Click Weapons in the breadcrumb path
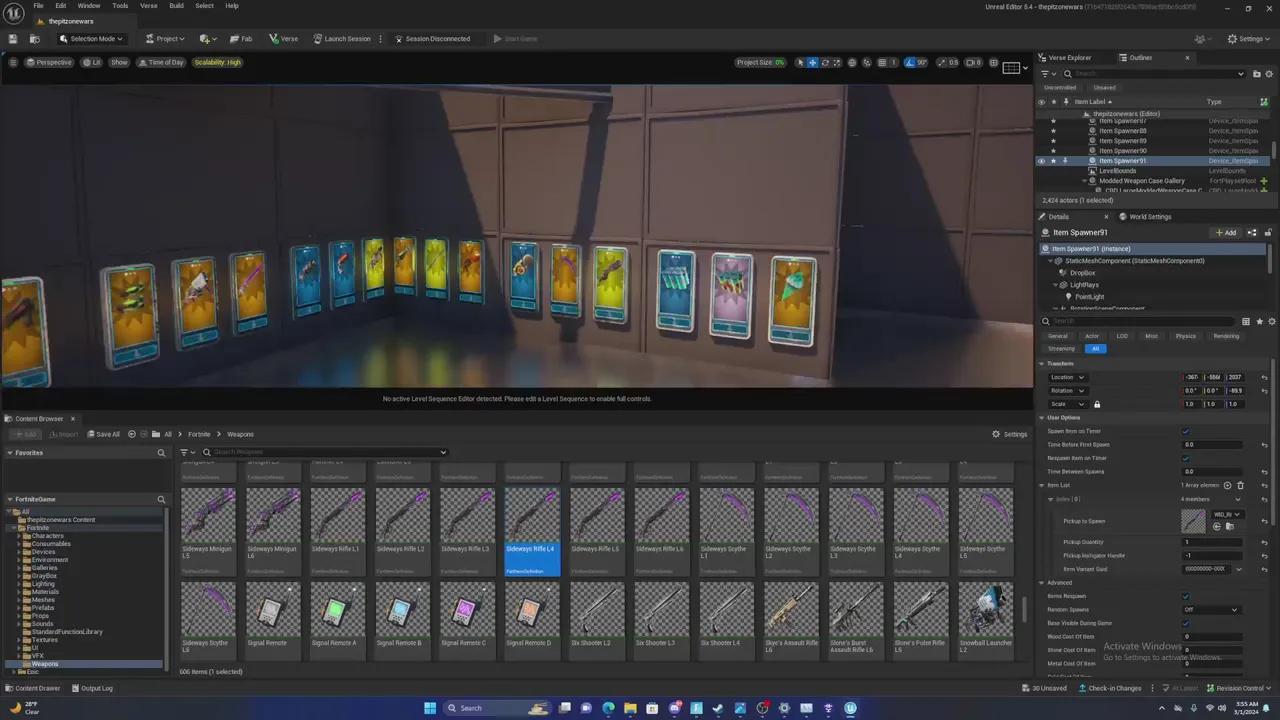Viewport: 1280px width, 720px height. coord(240,434)
